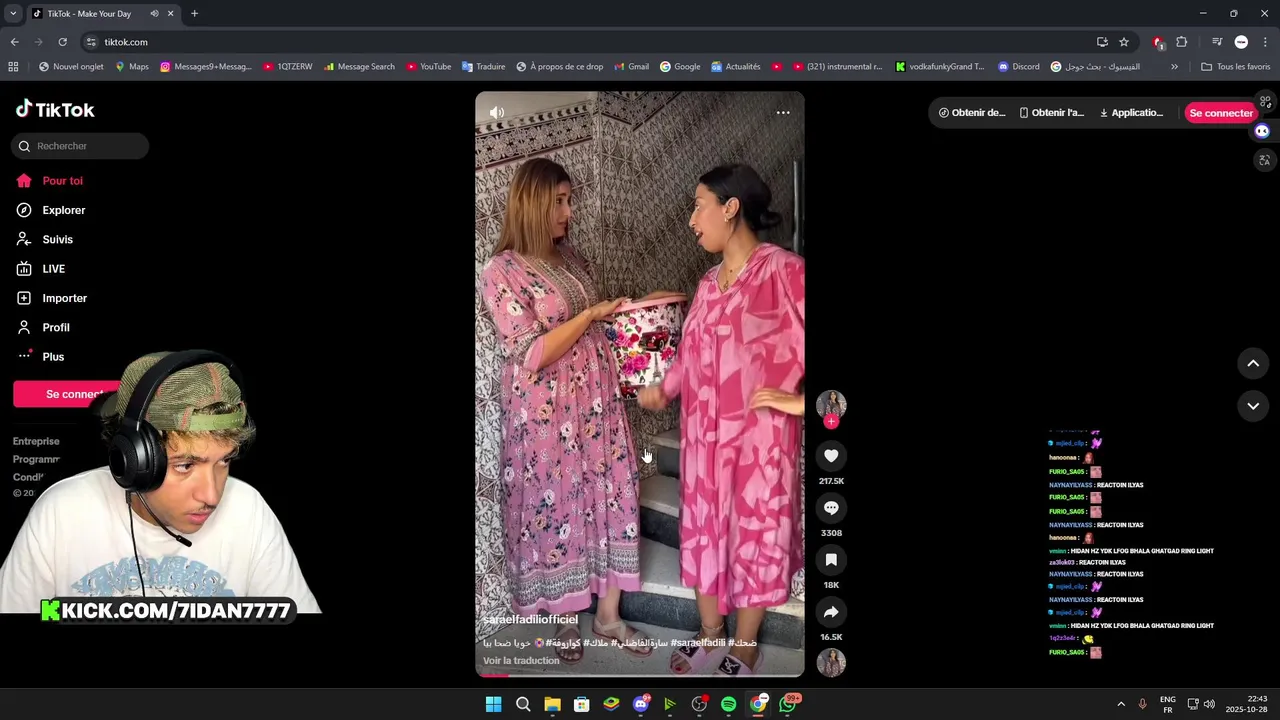
Task: Open the tab search dropdown arrow
Action: (x=13, y=14)
